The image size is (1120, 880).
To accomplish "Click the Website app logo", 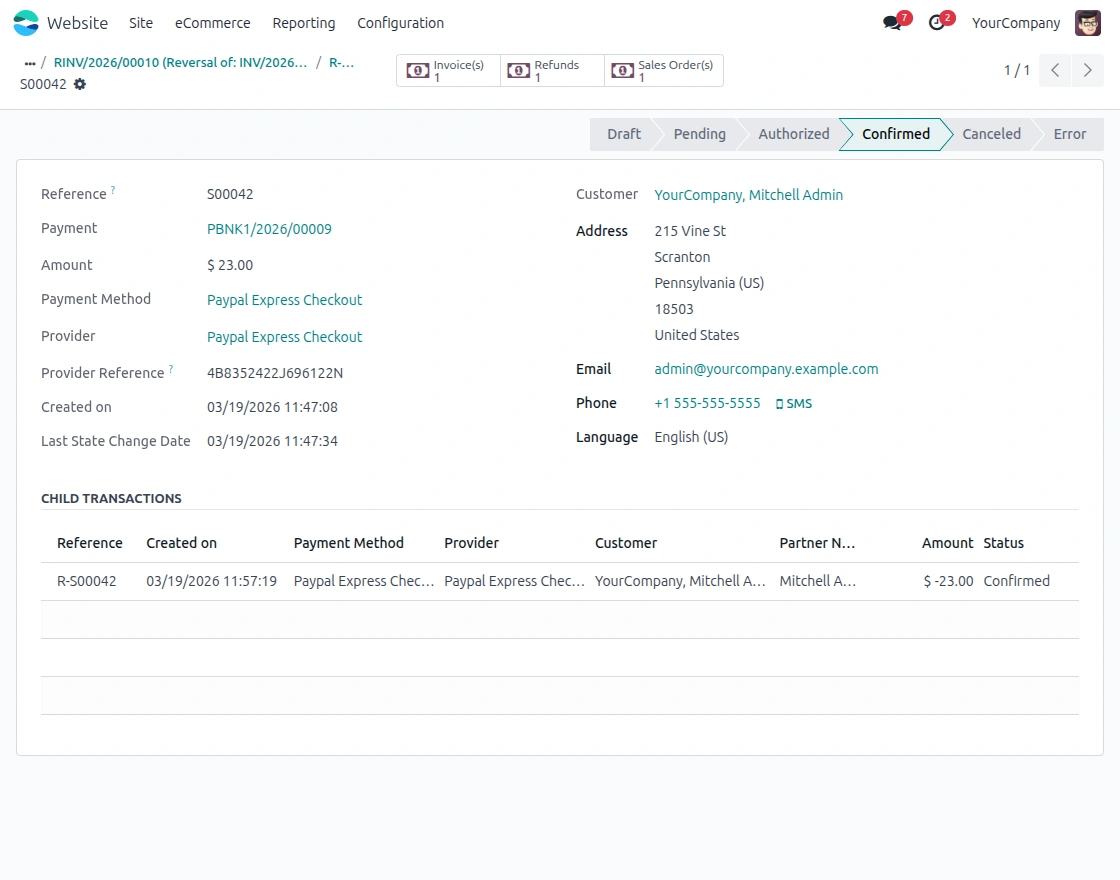I will tap(25, 22).
